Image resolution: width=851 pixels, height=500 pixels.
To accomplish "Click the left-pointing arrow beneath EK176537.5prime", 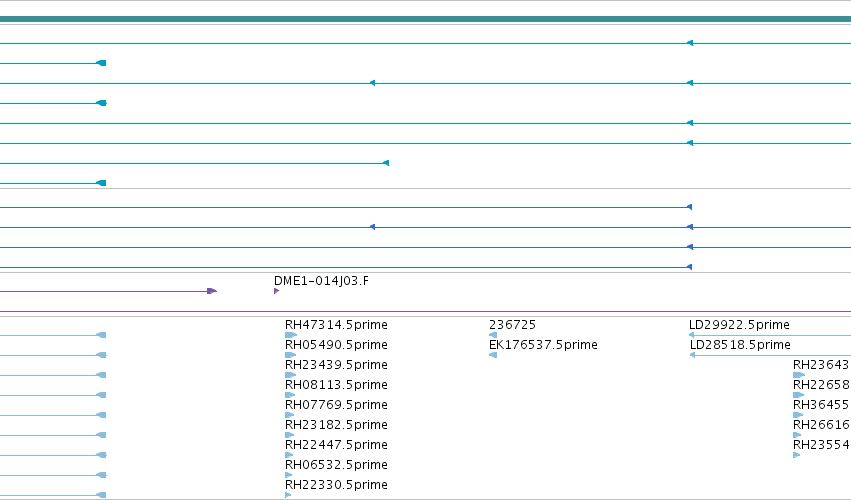I will click(493, 355).
